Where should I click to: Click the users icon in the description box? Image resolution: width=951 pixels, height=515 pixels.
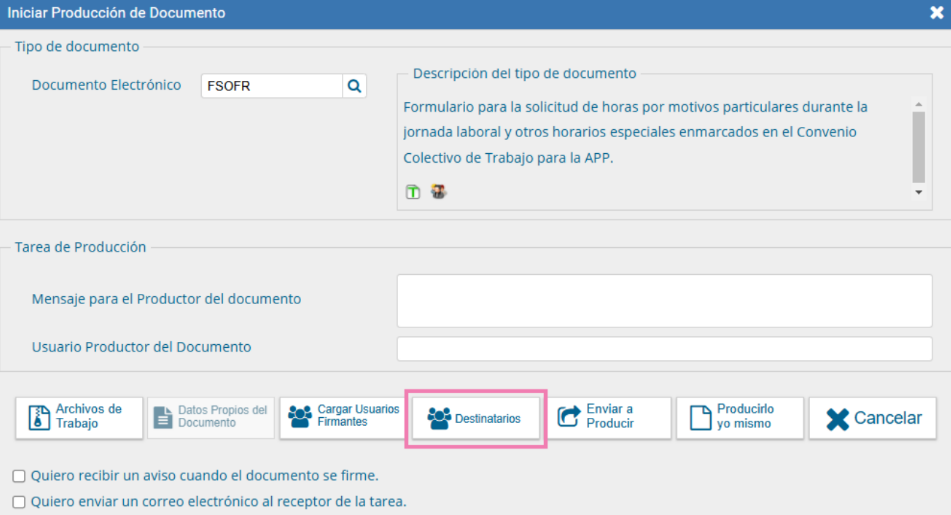[x=438, y=191]
